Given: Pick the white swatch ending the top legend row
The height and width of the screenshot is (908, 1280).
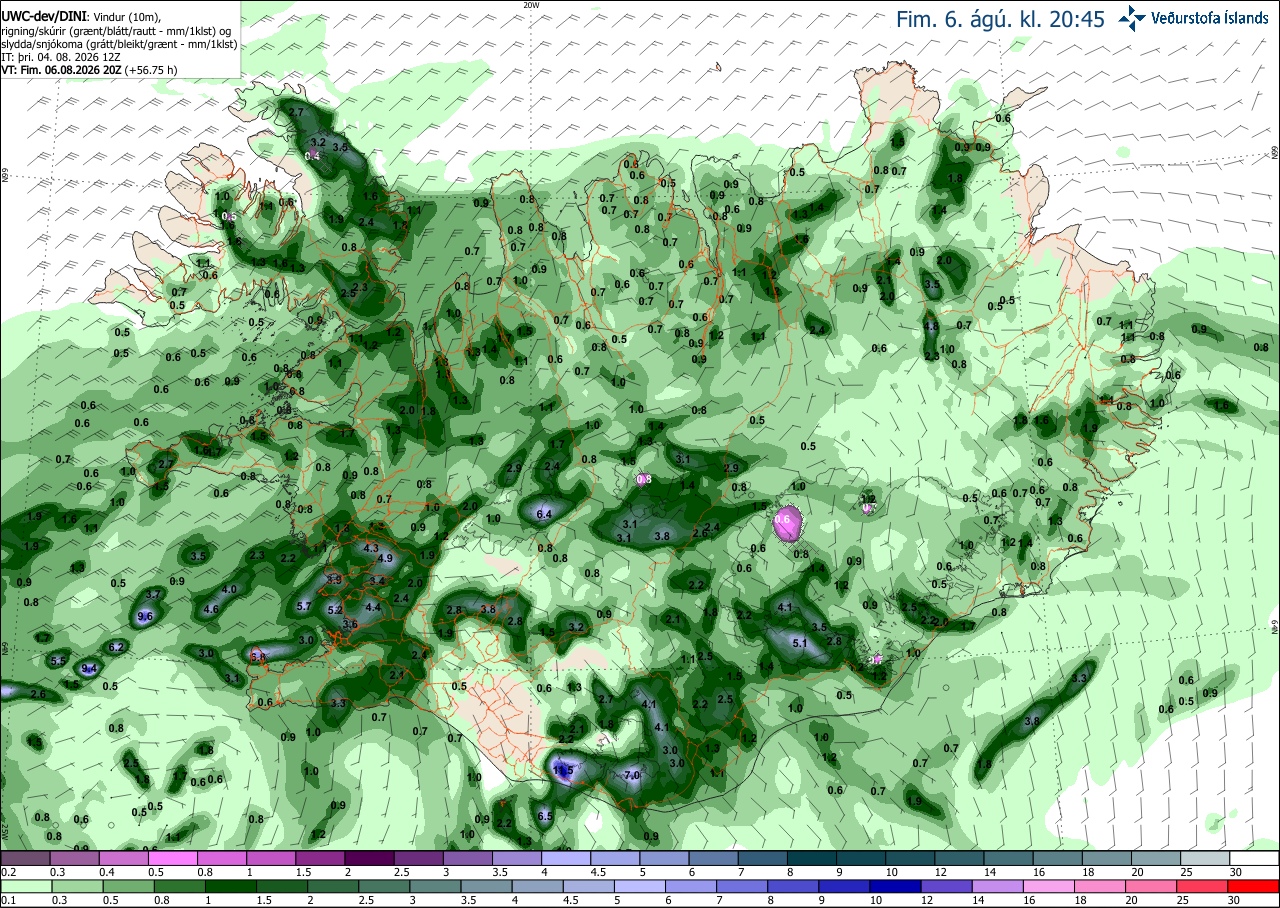Looking at the screenshot, I should pos(1255,858).
